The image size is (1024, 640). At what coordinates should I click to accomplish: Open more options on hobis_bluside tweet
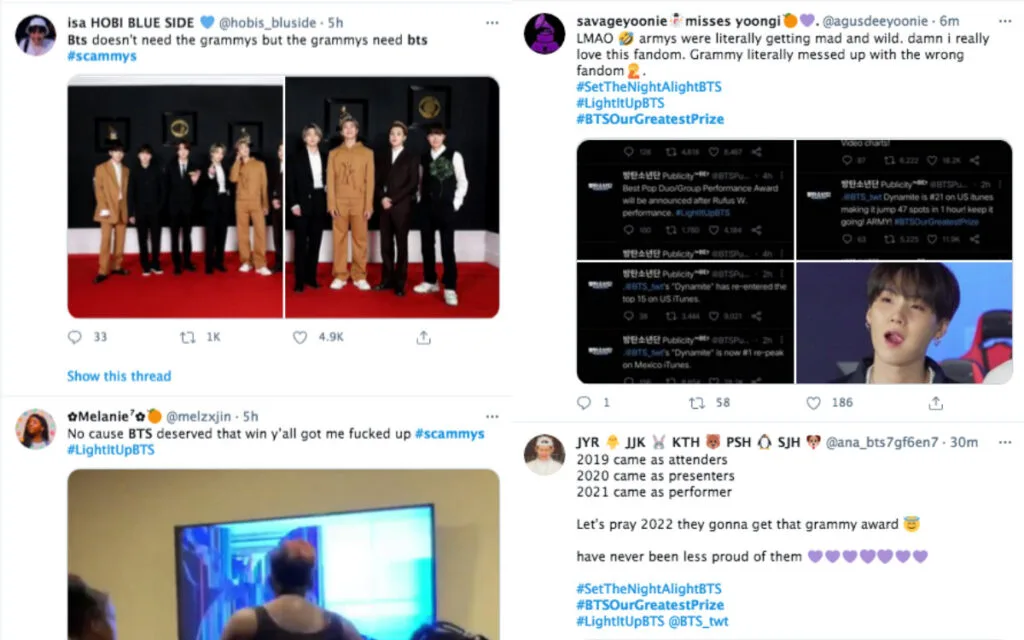click(x=492, y=23)
